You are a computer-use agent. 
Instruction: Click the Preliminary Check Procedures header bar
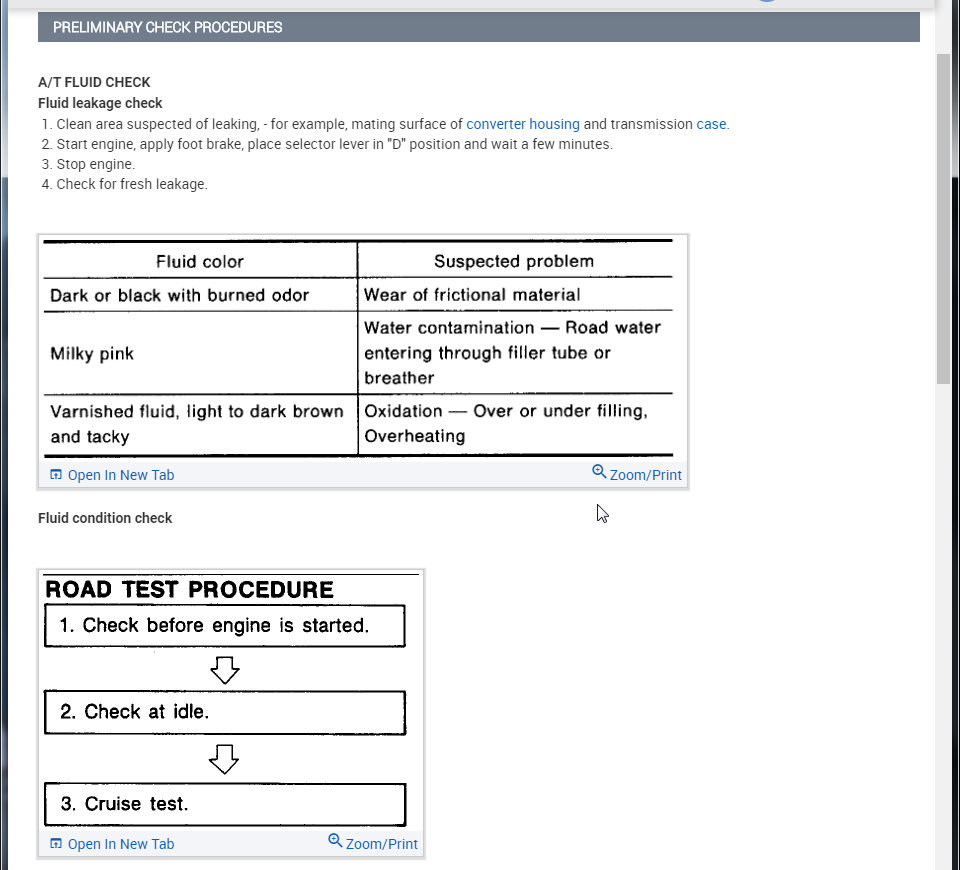pyautogui.click(x=479, y=28)
